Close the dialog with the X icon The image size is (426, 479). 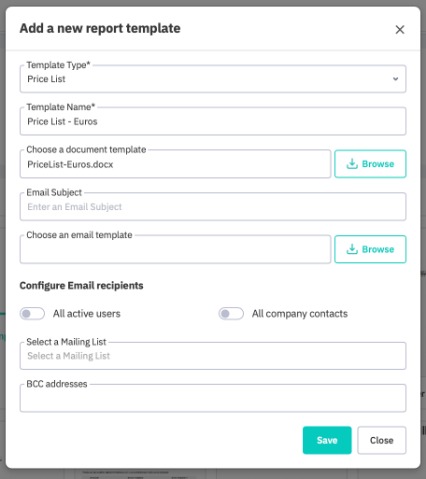pos(400,30)
